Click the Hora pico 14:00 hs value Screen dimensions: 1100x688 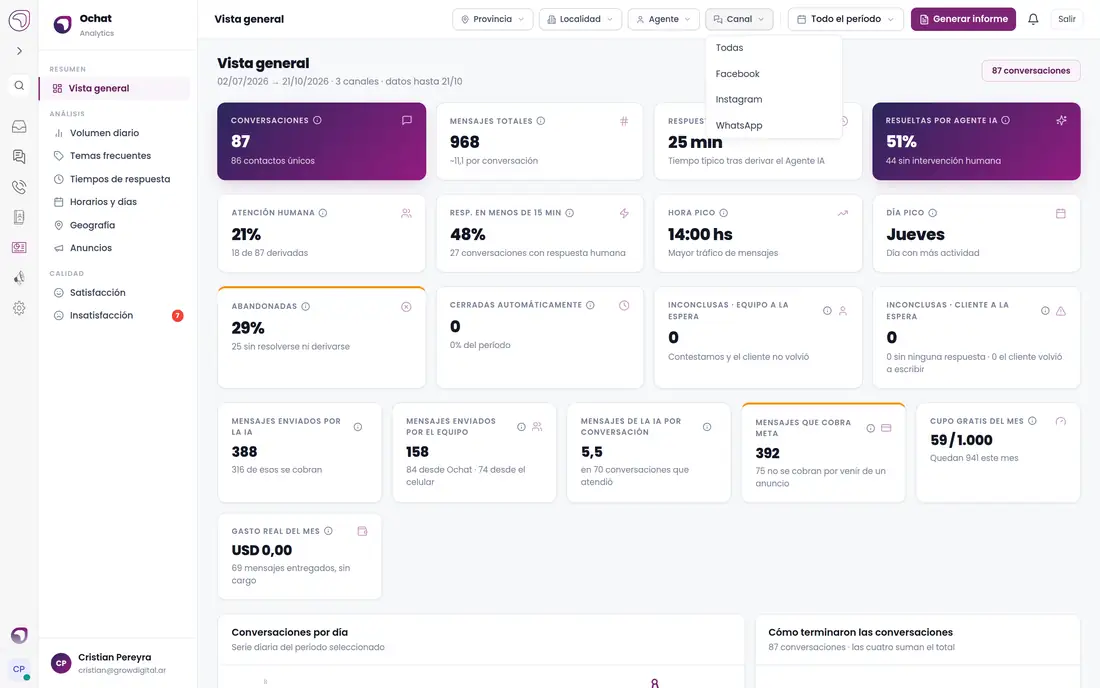tap(699, 234)
